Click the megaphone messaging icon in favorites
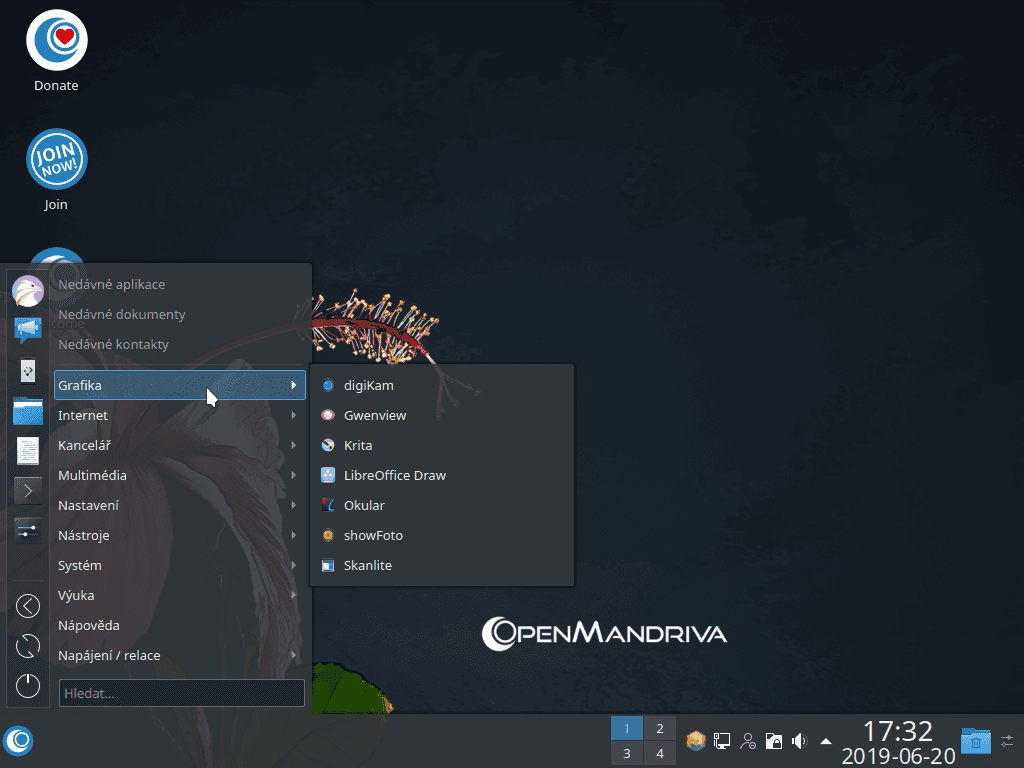The width and height of the screenshot is (1024, 768). [27, 330]
